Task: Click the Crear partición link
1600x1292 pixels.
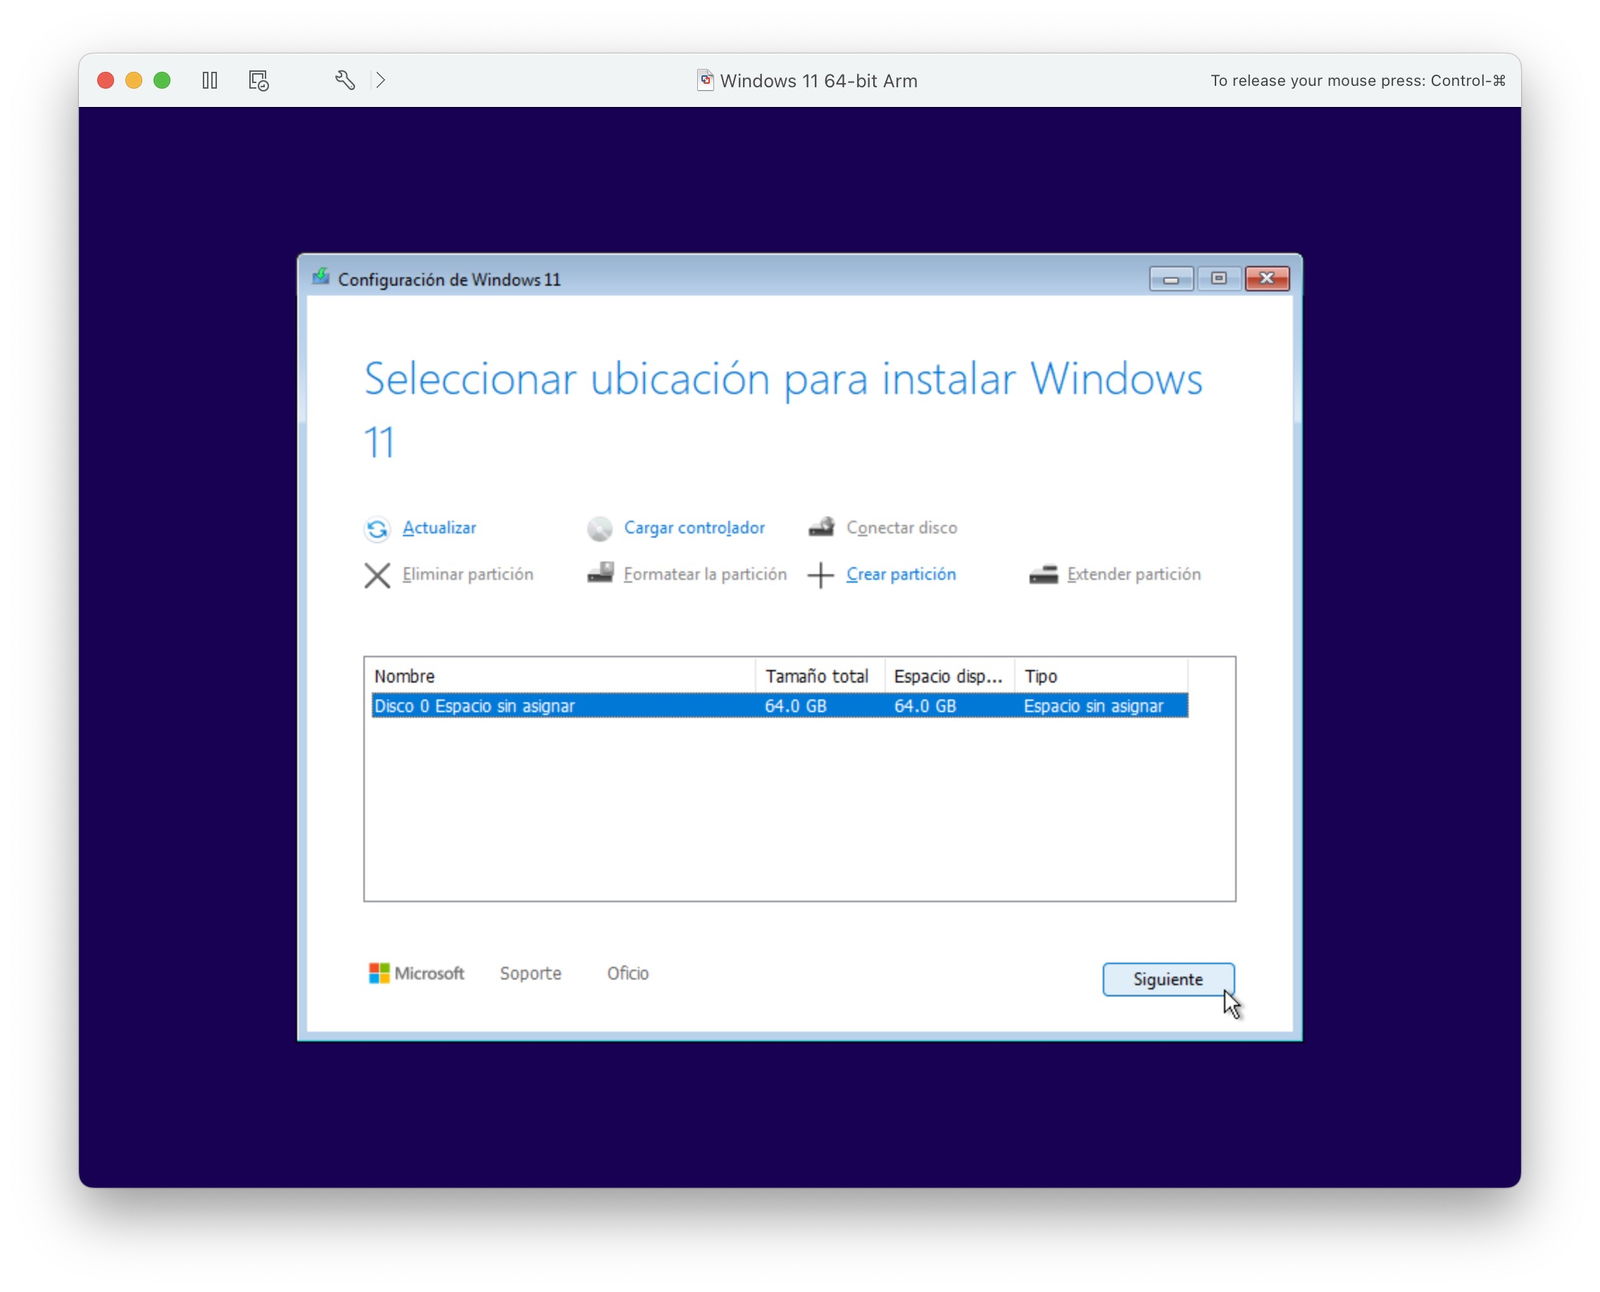Action: pos(901,574)
